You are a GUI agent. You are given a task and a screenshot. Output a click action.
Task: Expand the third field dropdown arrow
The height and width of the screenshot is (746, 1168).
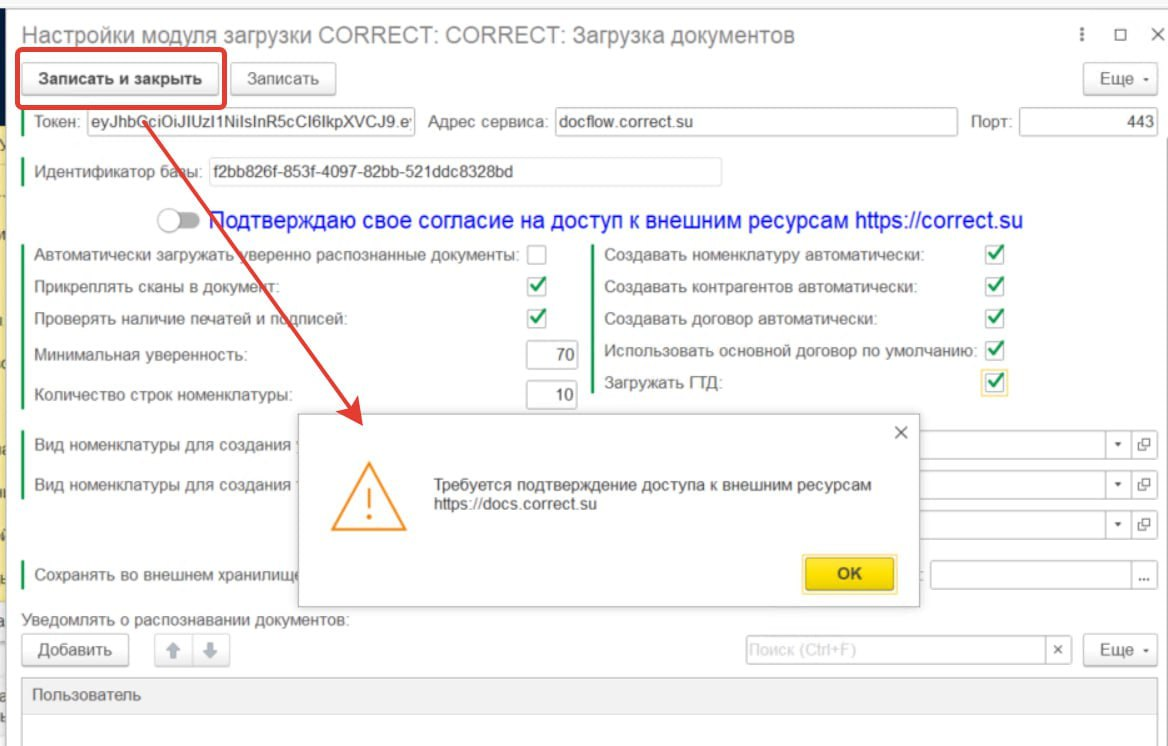pyautogui.click(x=1117, y=525)
